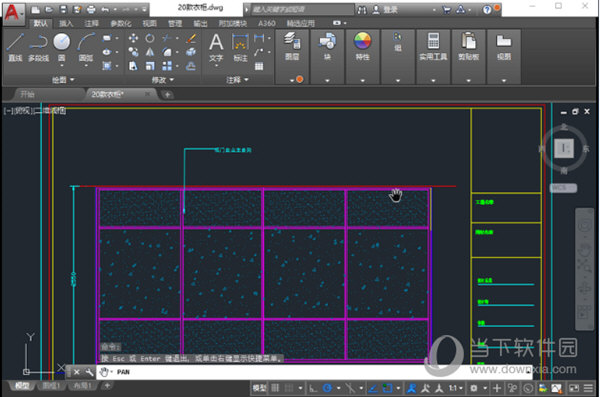The width and height of the screenshot is (600, 397).
Task: Click the Hatch tool icon
Action: click(x=107, y=66)
